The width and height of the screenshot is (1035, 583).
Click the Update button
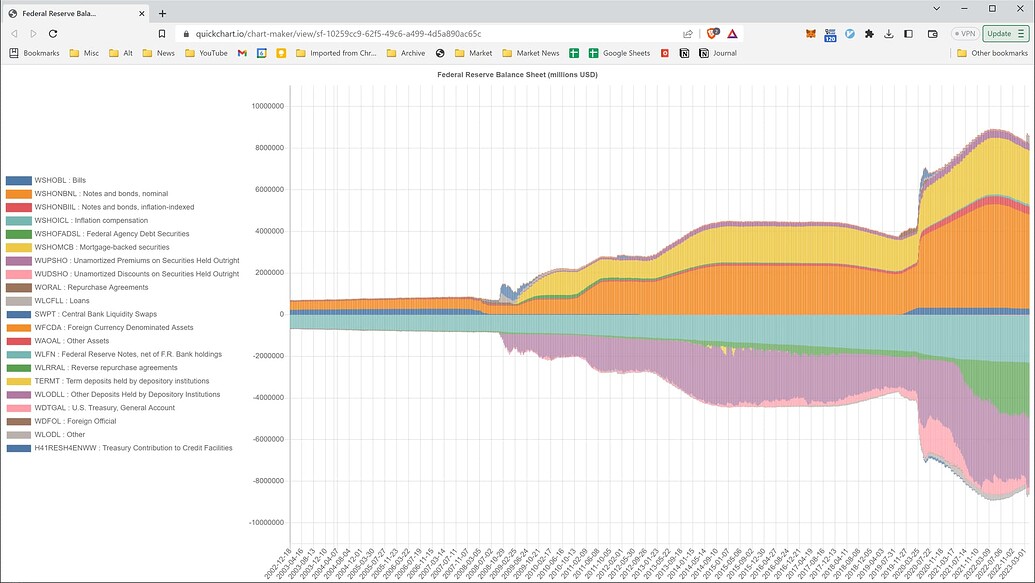[1004, 33]
